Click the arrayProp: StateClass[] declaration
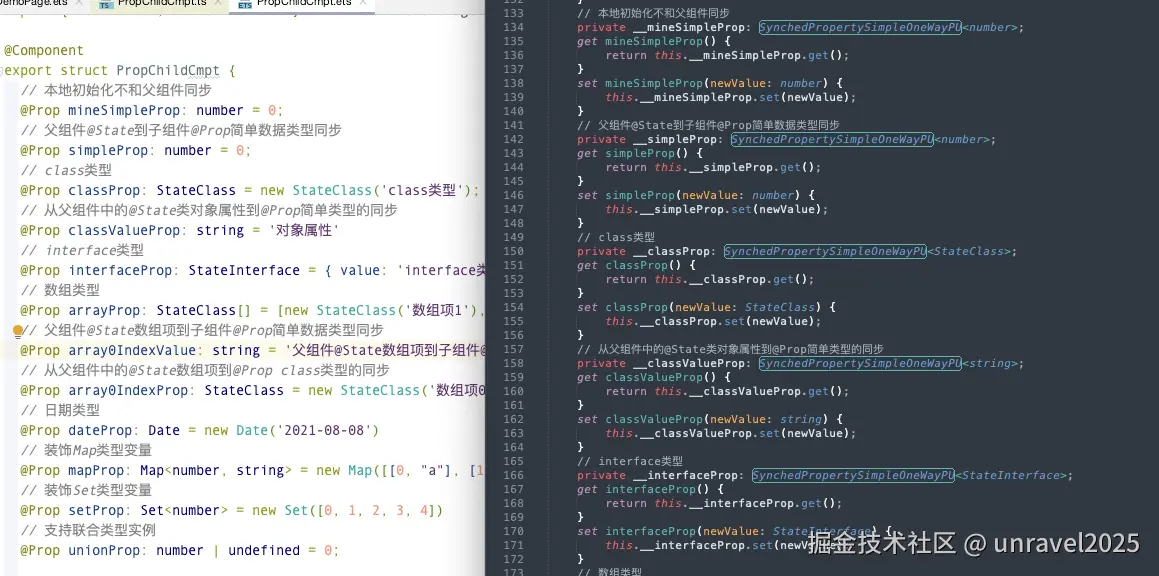The height and width of the screenshot is (576, 1159). (252, 310)
